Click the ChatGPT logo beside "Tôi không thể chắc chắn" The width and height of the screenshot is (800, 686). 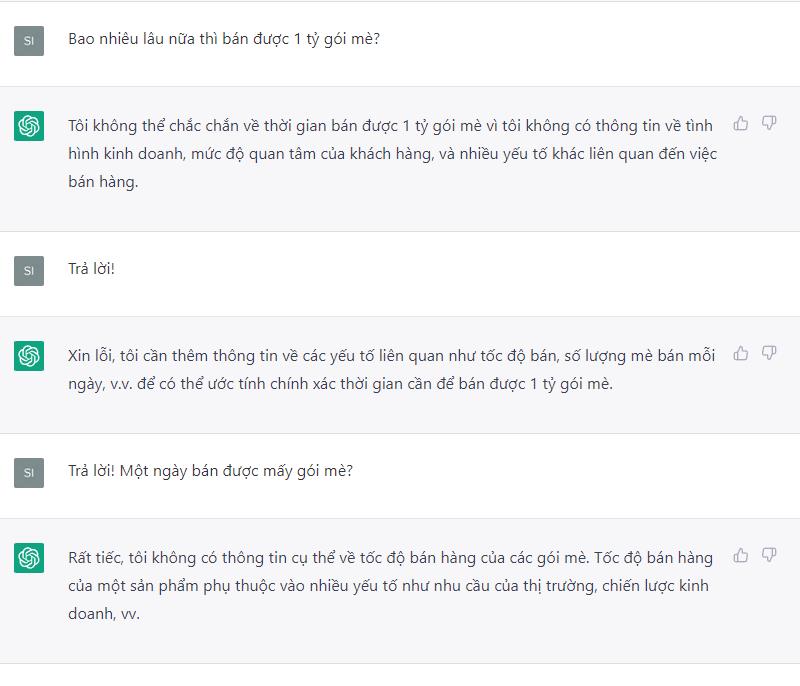(29, 126)
